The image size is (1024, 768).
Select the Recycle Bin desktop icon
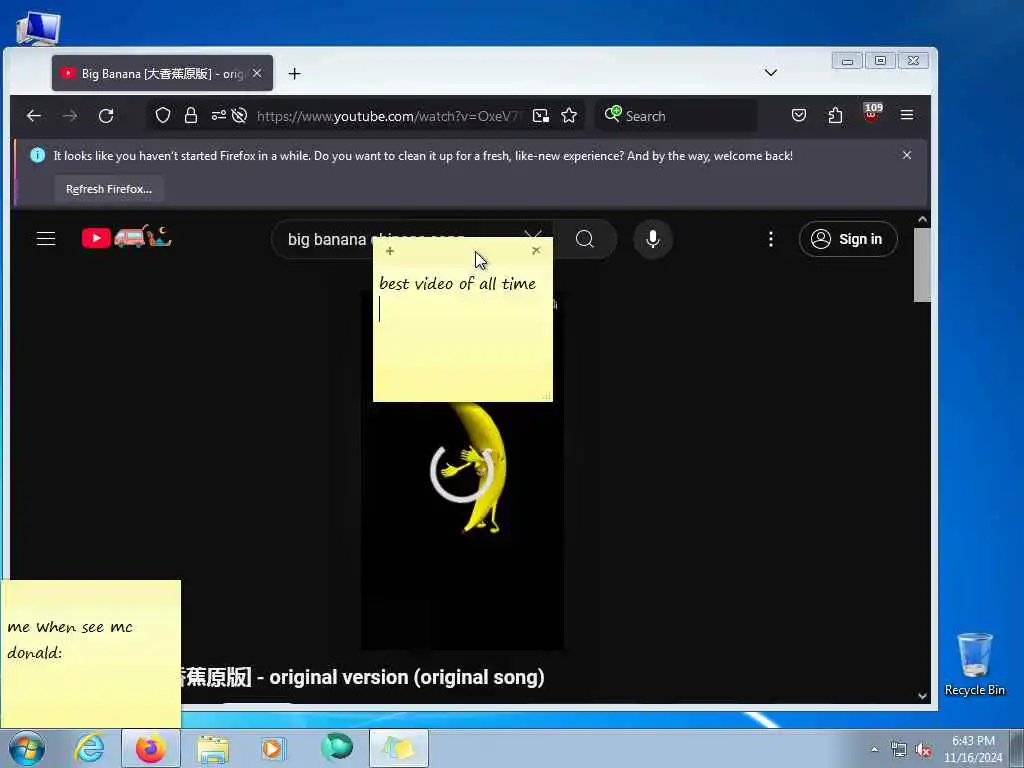(x=974, y=664)
